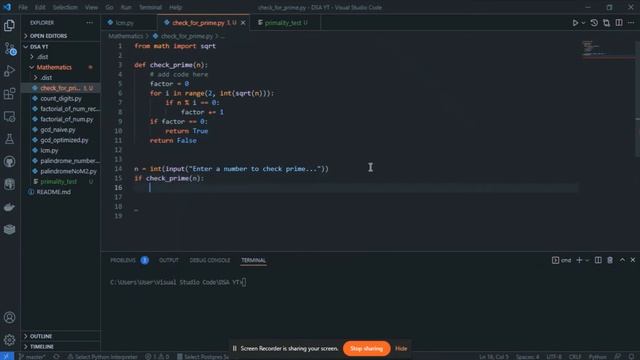This screenshot has width=640, height=360.
Task: Click Stop sharing button
Action: pyautogui.click(x=367, y=349)
